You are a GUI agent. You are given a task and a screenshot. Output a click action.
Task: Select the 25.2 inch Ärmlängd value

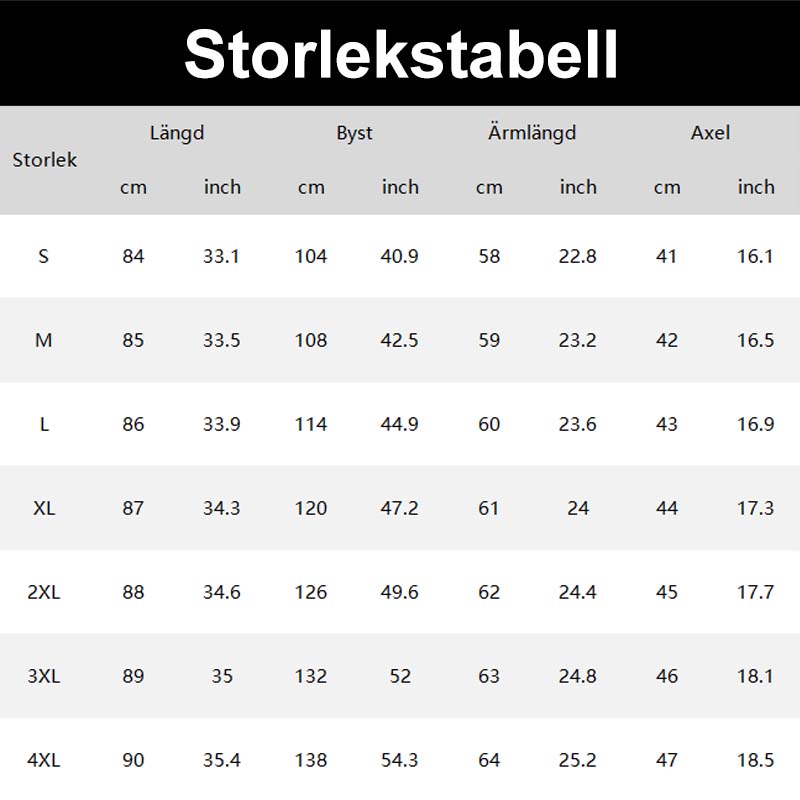tap(577, 760)
